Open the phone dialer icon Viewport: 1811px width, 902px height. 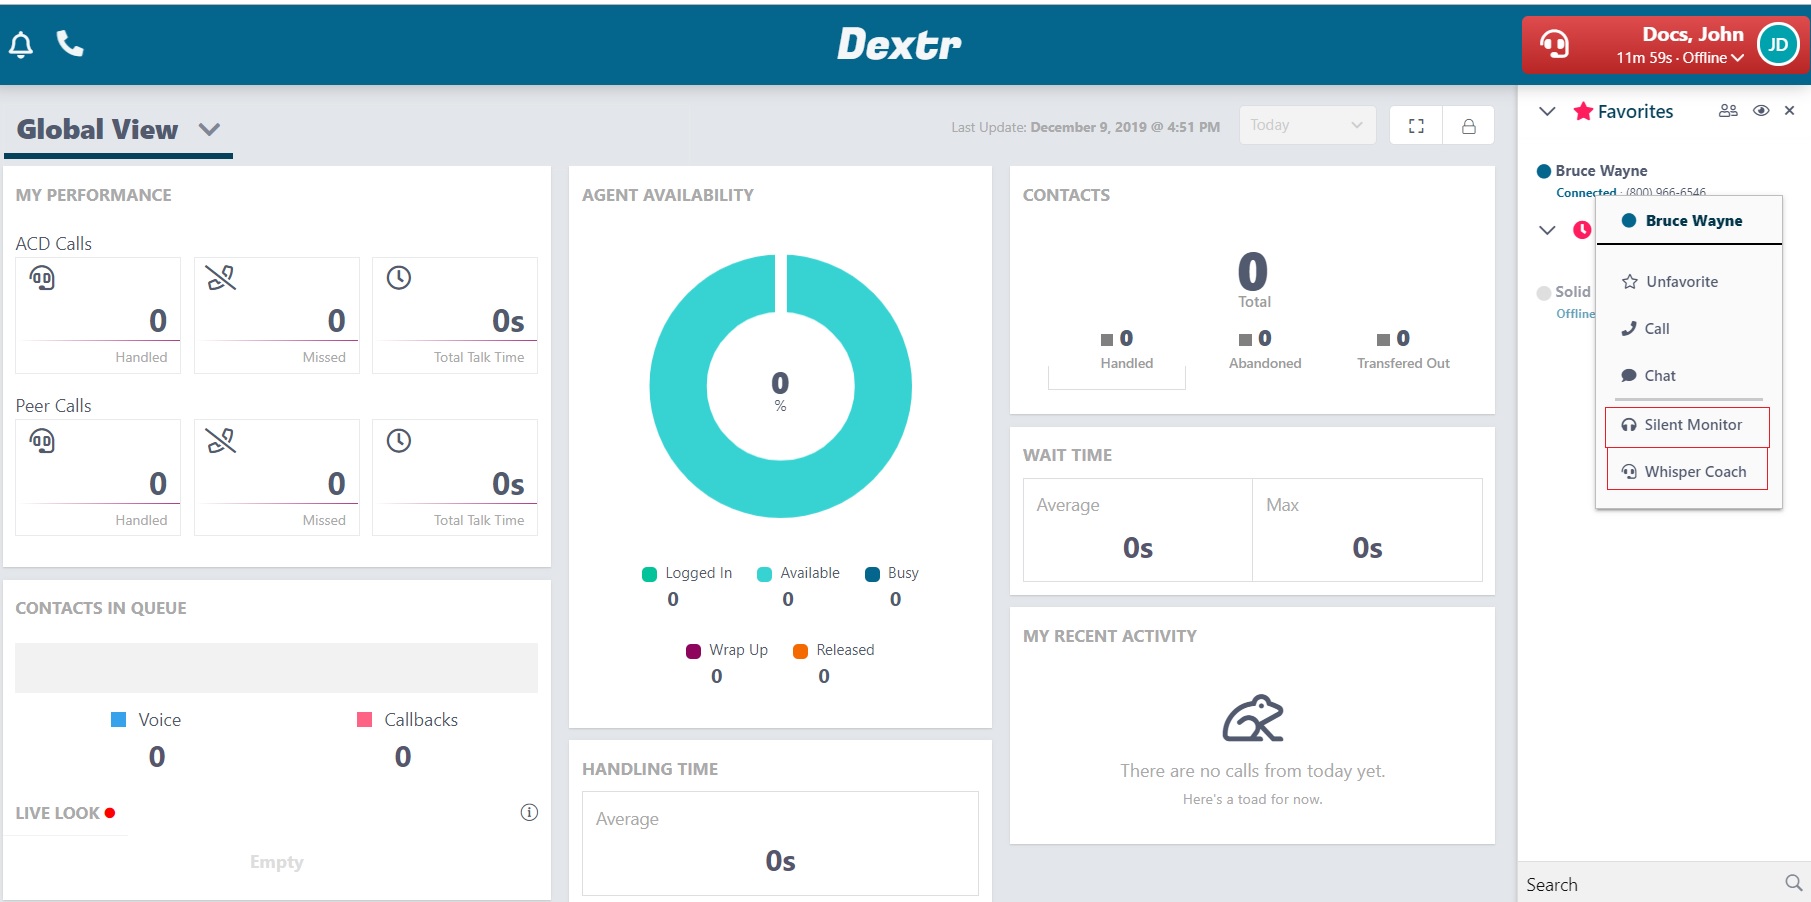[x=70, y=43]
